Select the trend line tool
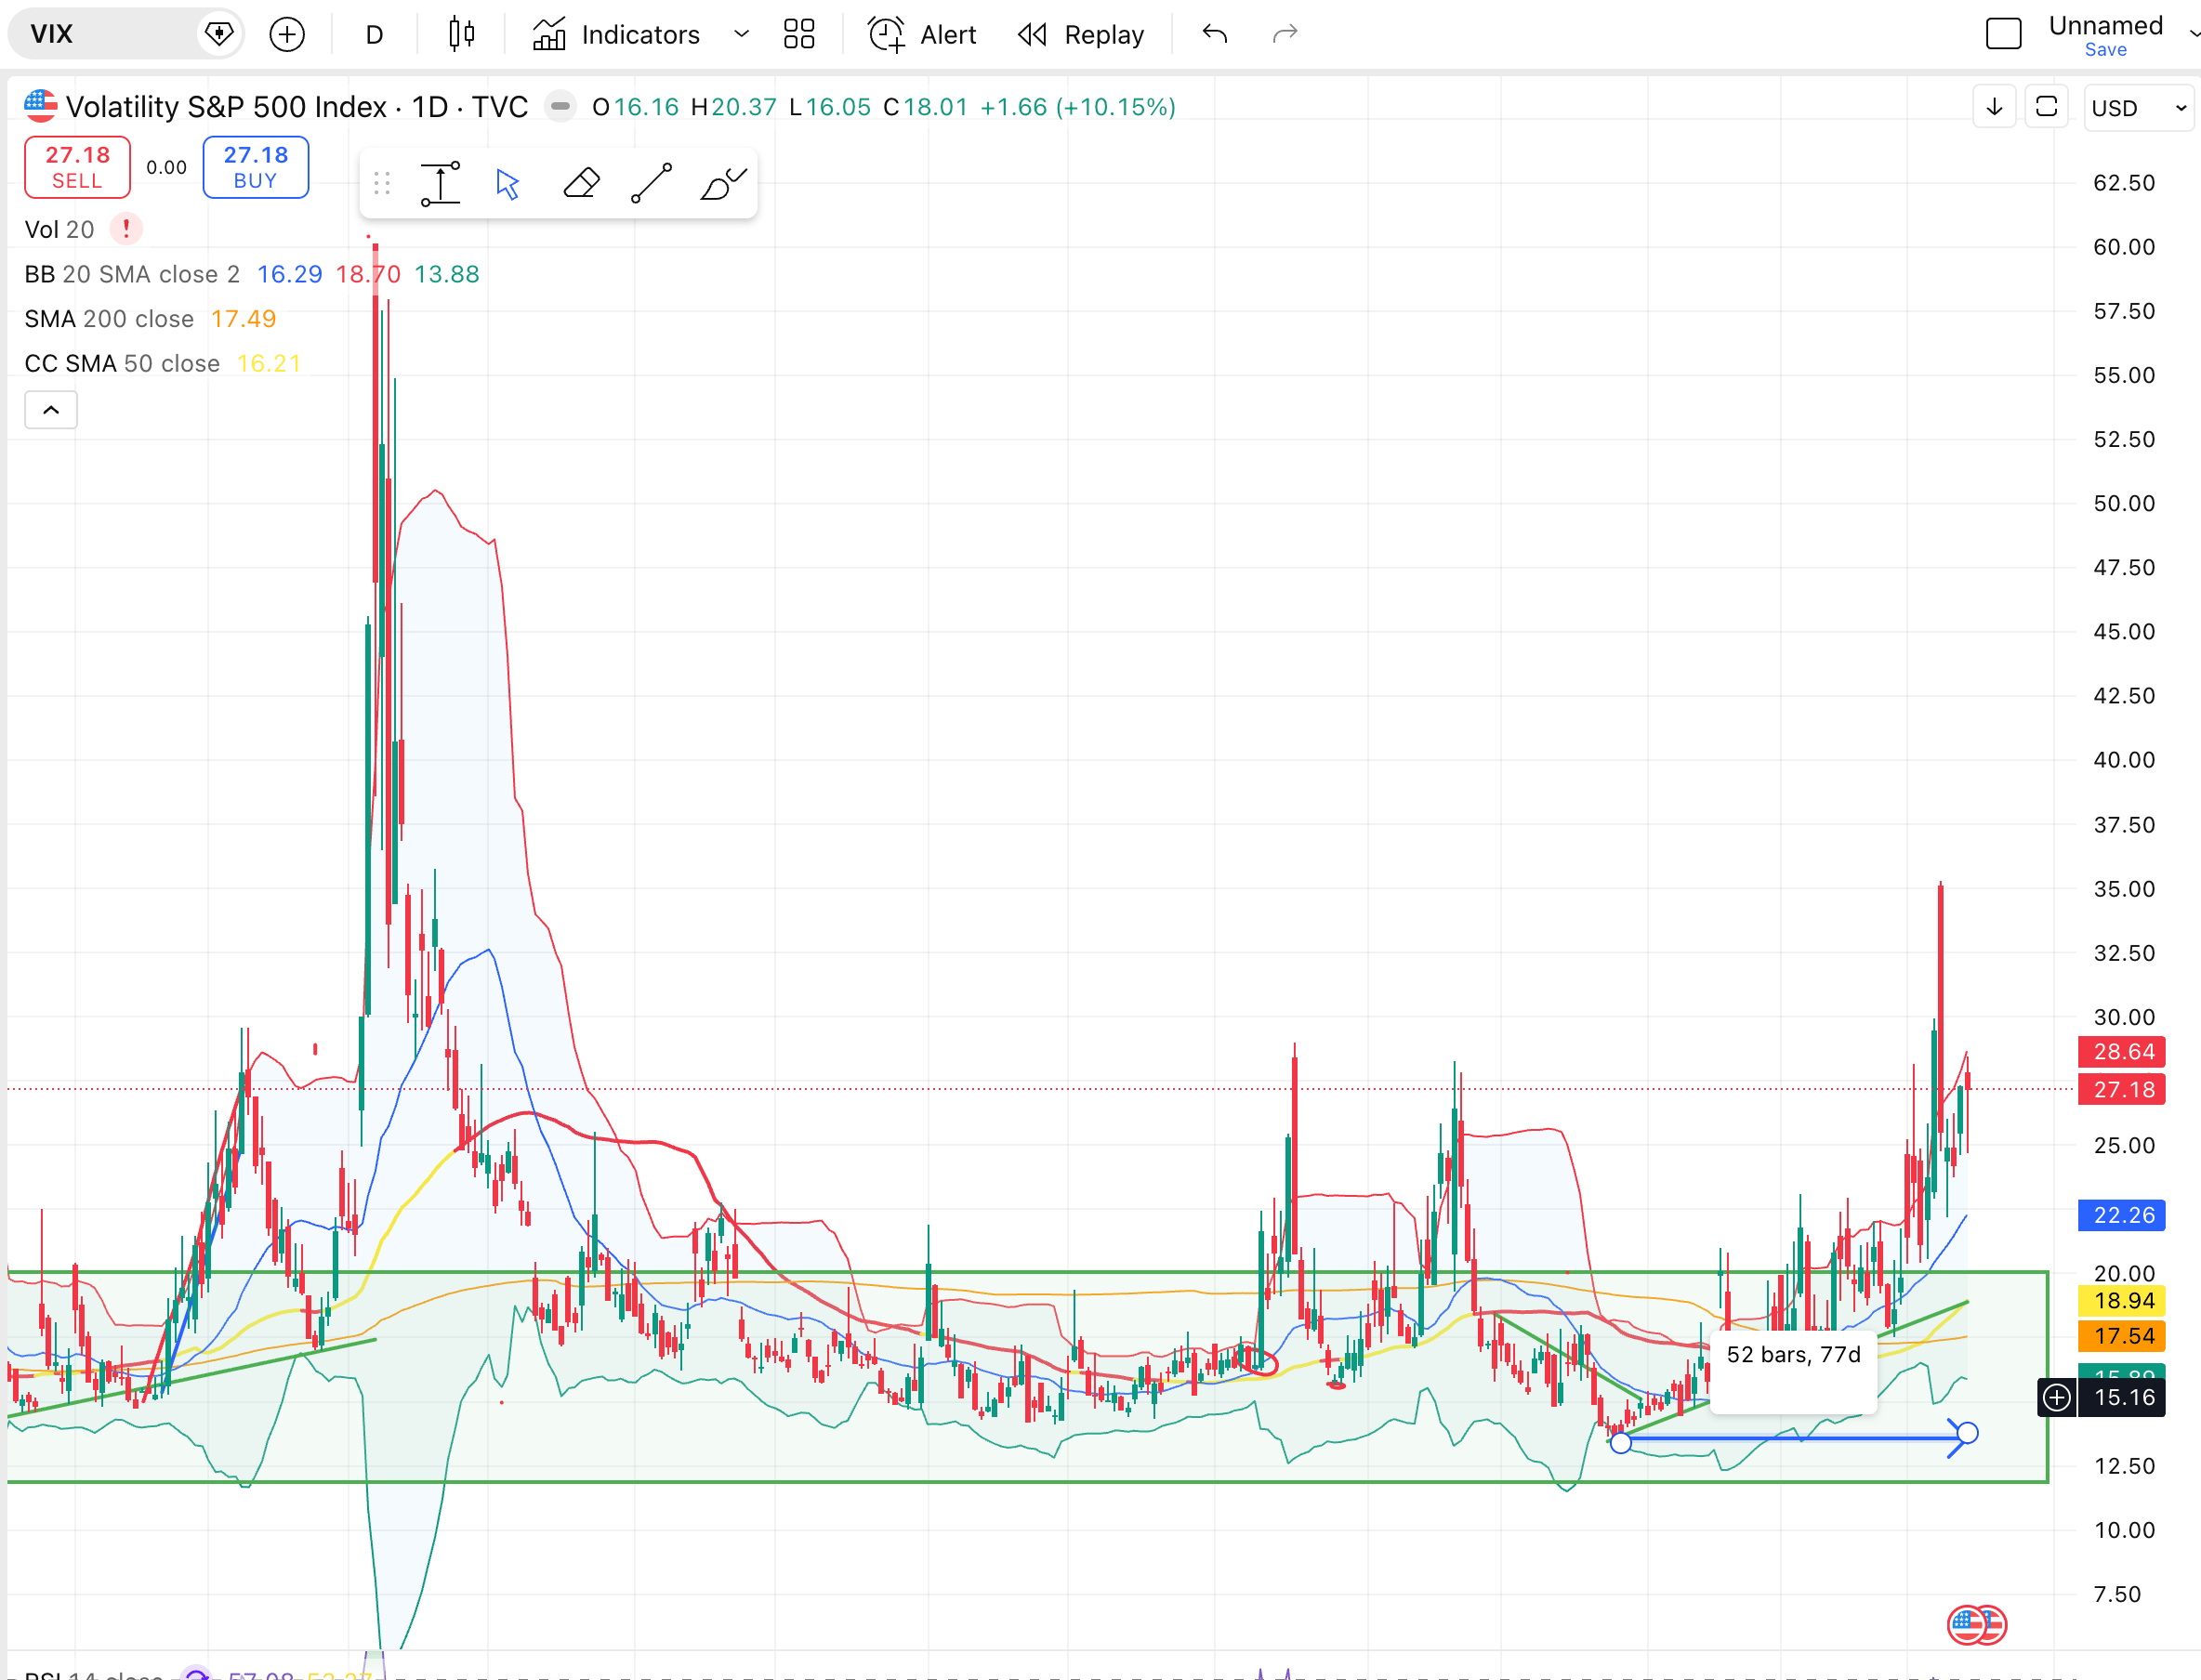2201x1680 pixels. pos(651,184)
